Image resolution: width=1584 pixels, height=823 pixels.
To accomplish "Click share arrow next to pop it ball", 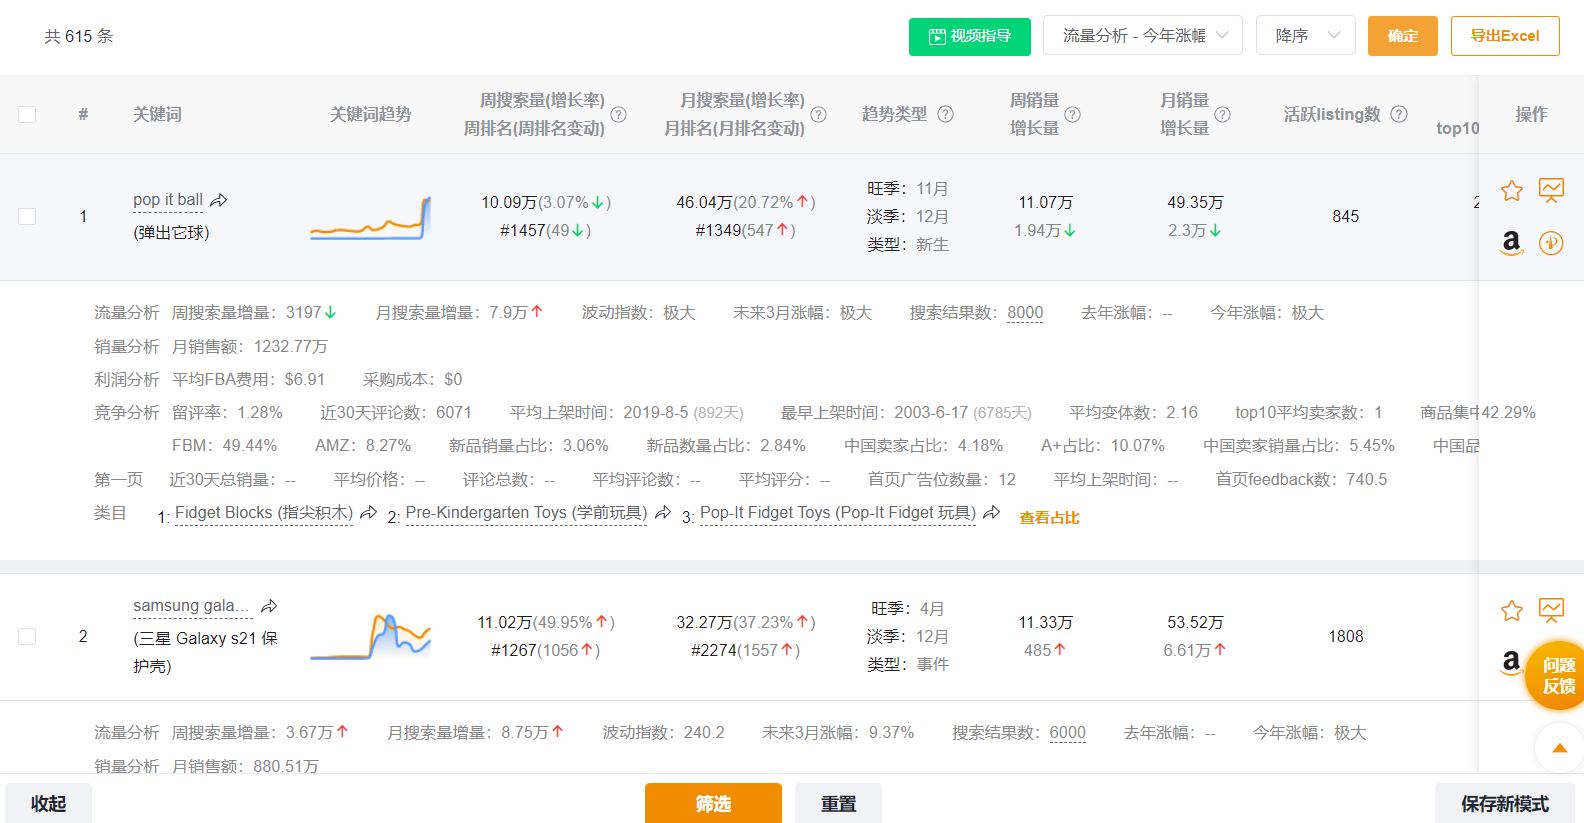I will point(219,200).
